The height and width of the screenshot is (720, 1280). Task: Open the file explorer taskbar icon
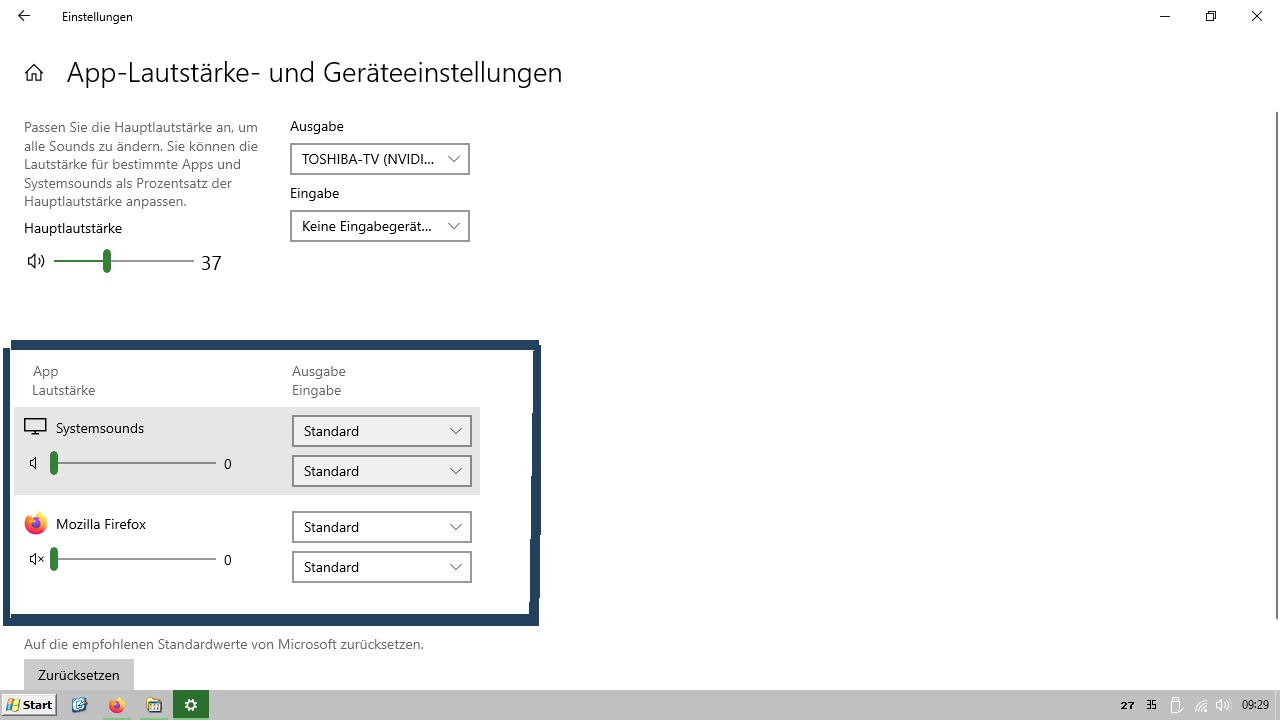click(154, 705)
